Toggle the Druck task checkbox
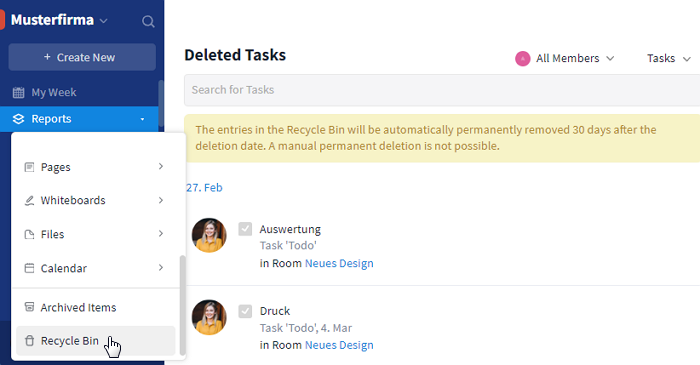The image size is (700, 365). tap(245, 311)
